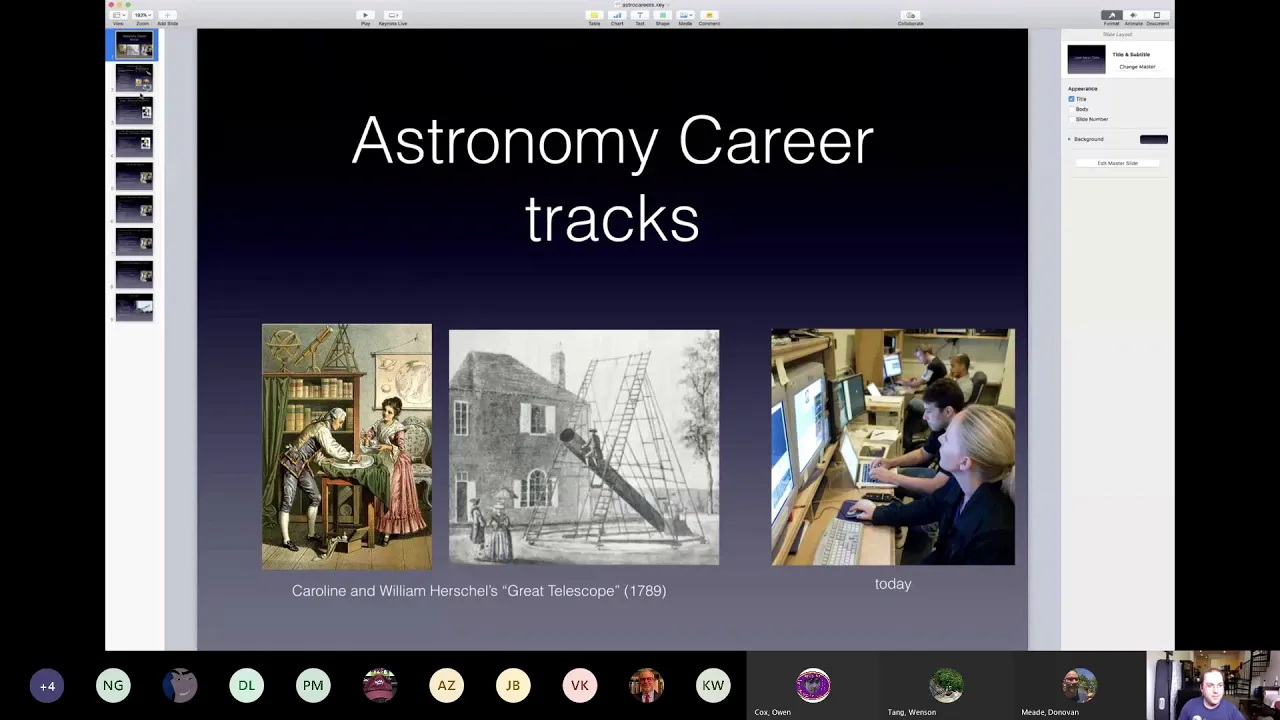Image resolution: width=1280 pixels, height=720 pixels.
Task: Open the View menu in Keynote toolbar
Action: click(118, 16)
